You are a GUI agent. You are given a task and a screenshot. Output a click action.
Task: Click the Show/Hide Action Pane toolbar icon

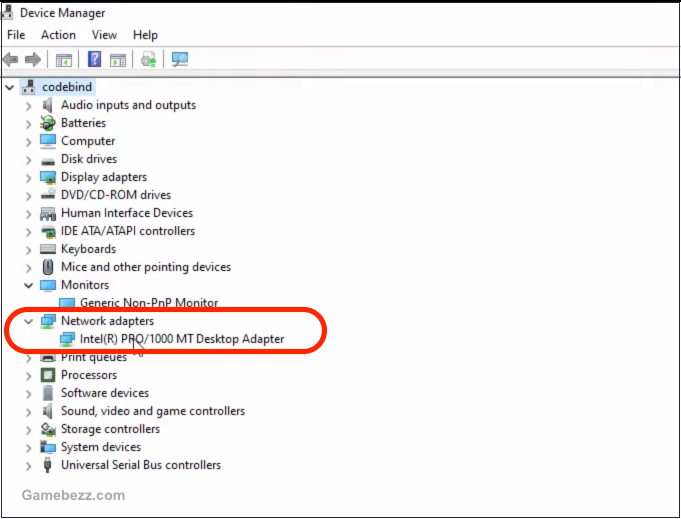[118, 60]
